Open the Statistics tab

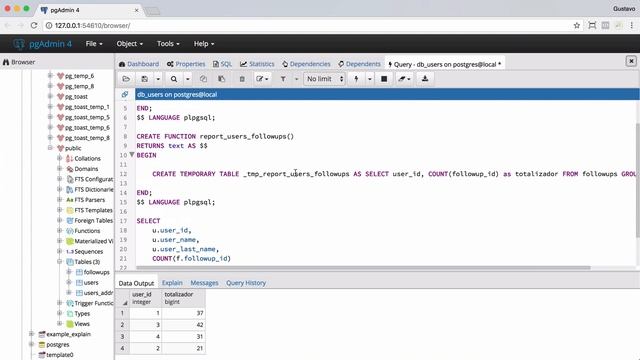click(x=257, y=64)
